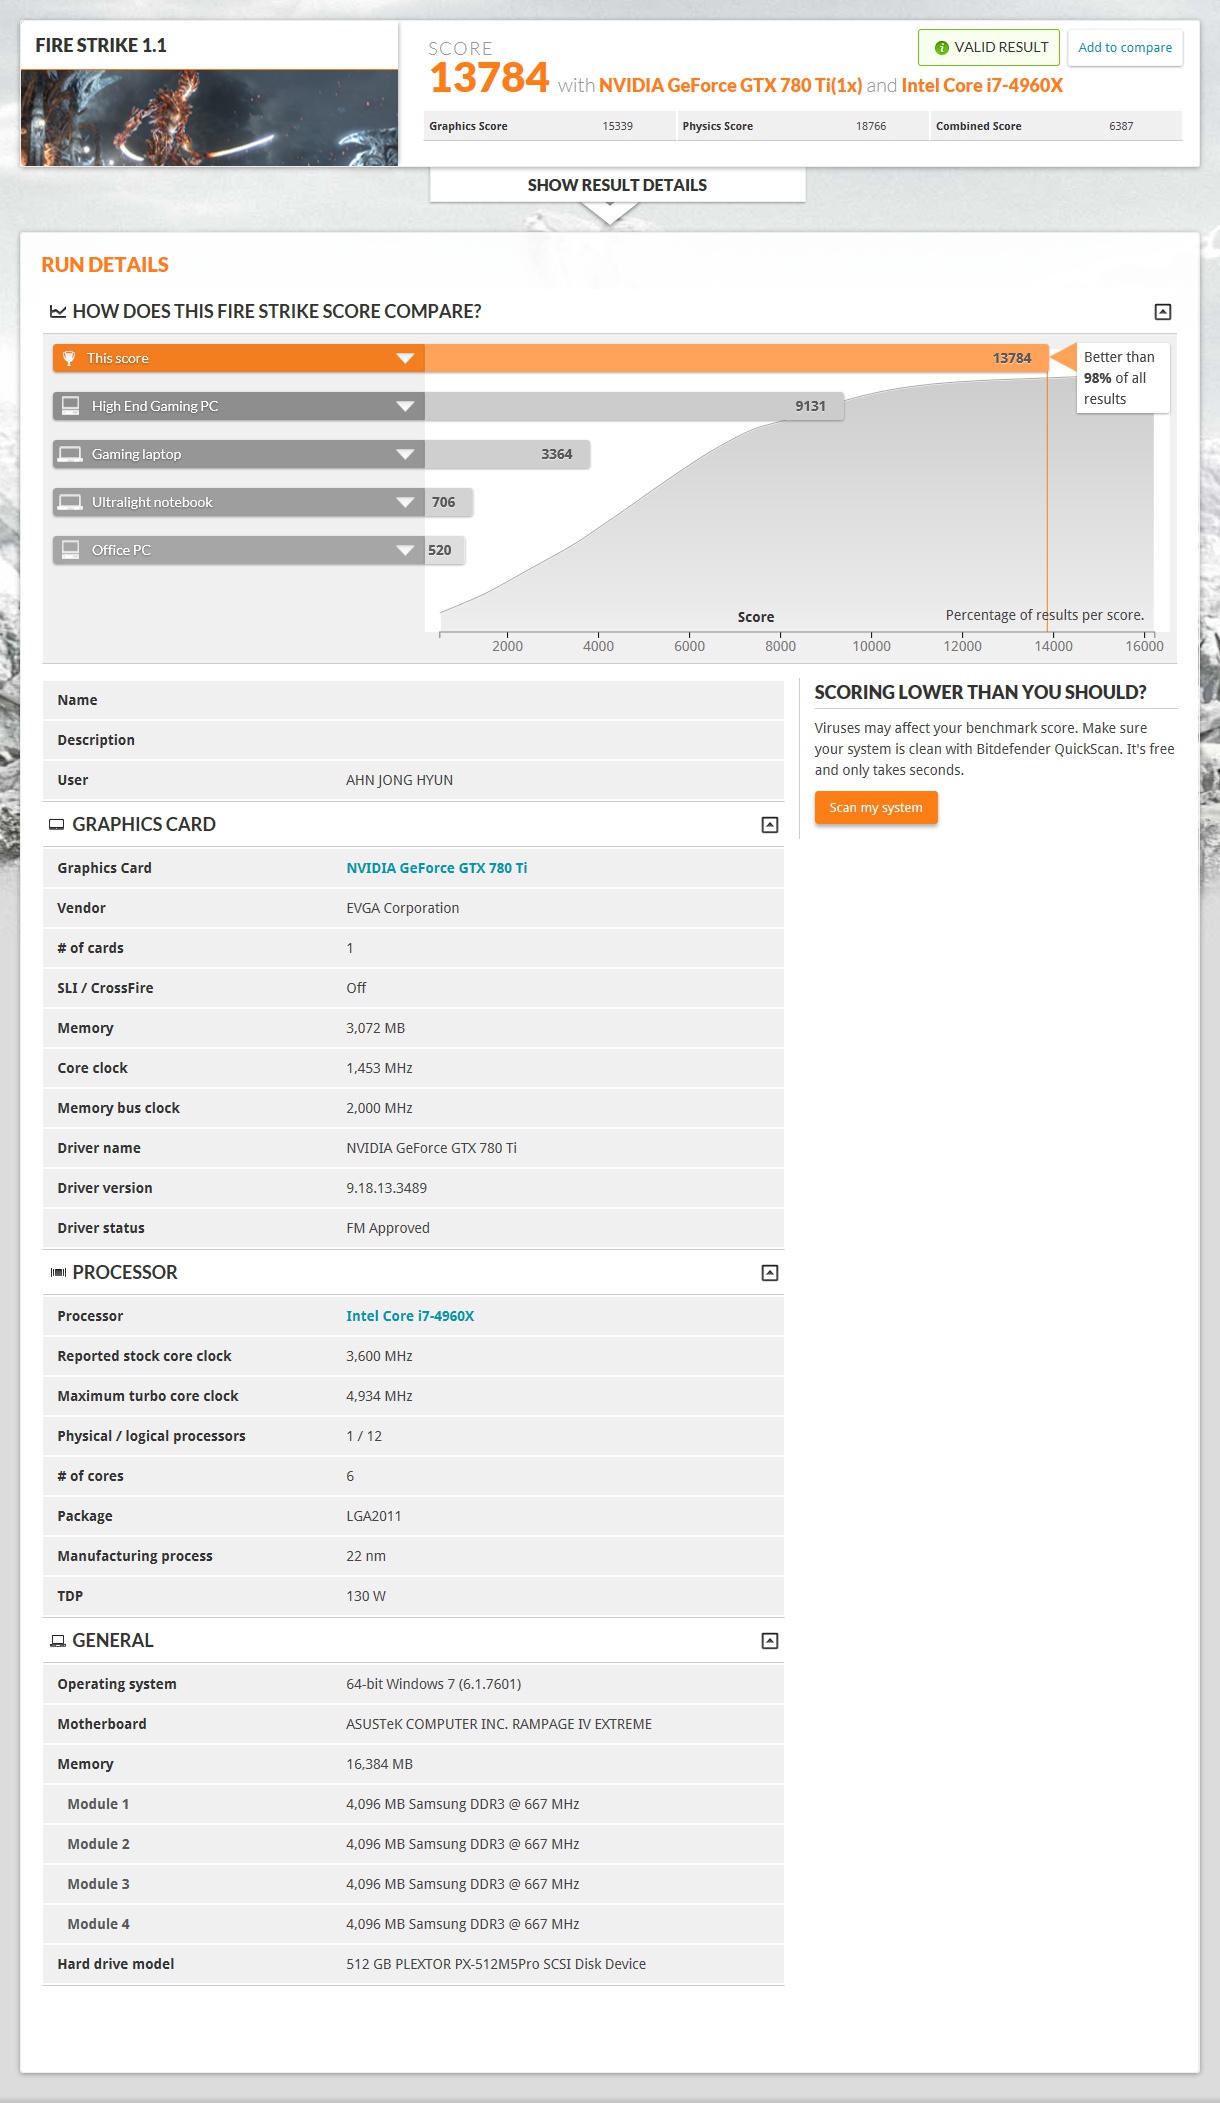Click Maximum turbo core clock 4,934 MHz
The width and height of the screenshot is (1220, 2103).
(x=379, y=1396)
